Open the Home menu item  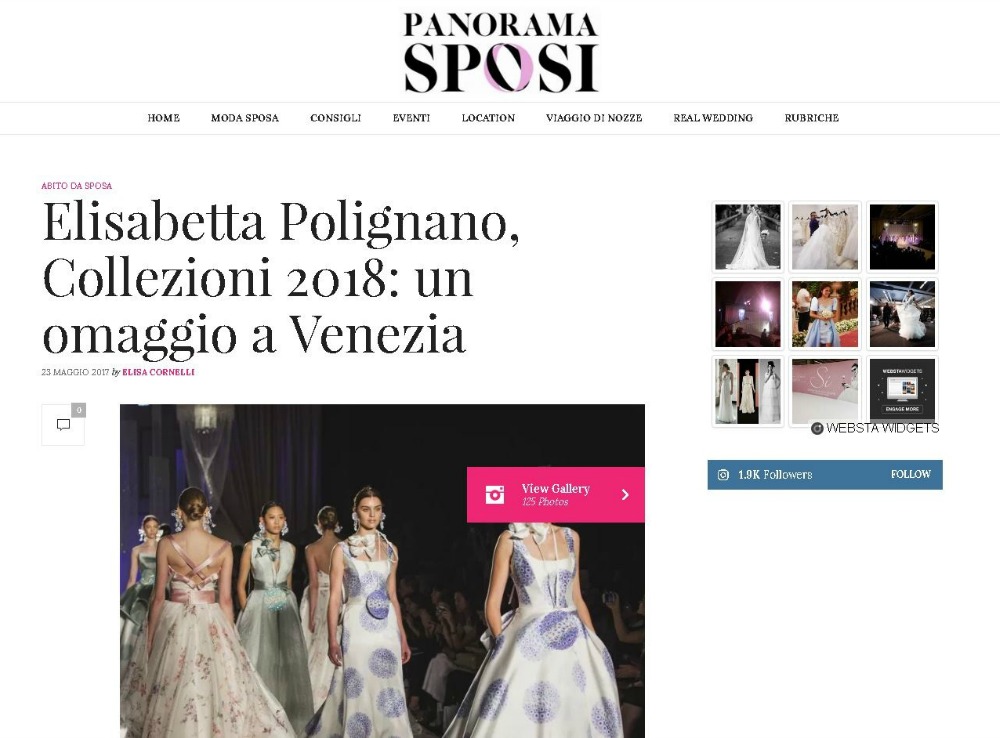[164, 118]
